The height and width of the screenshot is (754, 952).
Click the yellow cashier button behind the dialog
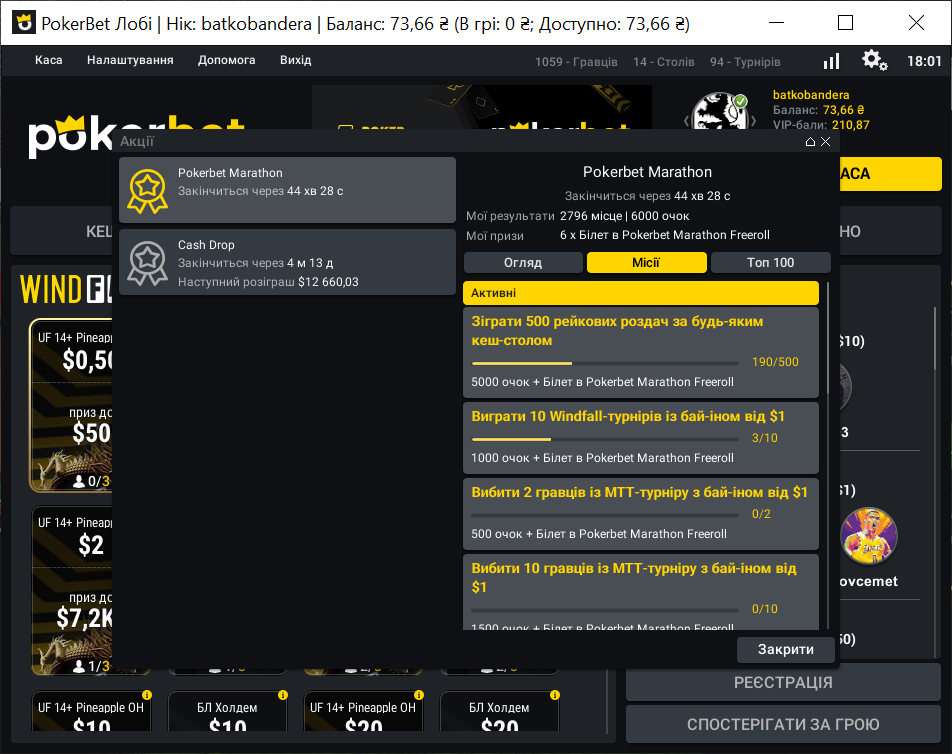(890, 174)
